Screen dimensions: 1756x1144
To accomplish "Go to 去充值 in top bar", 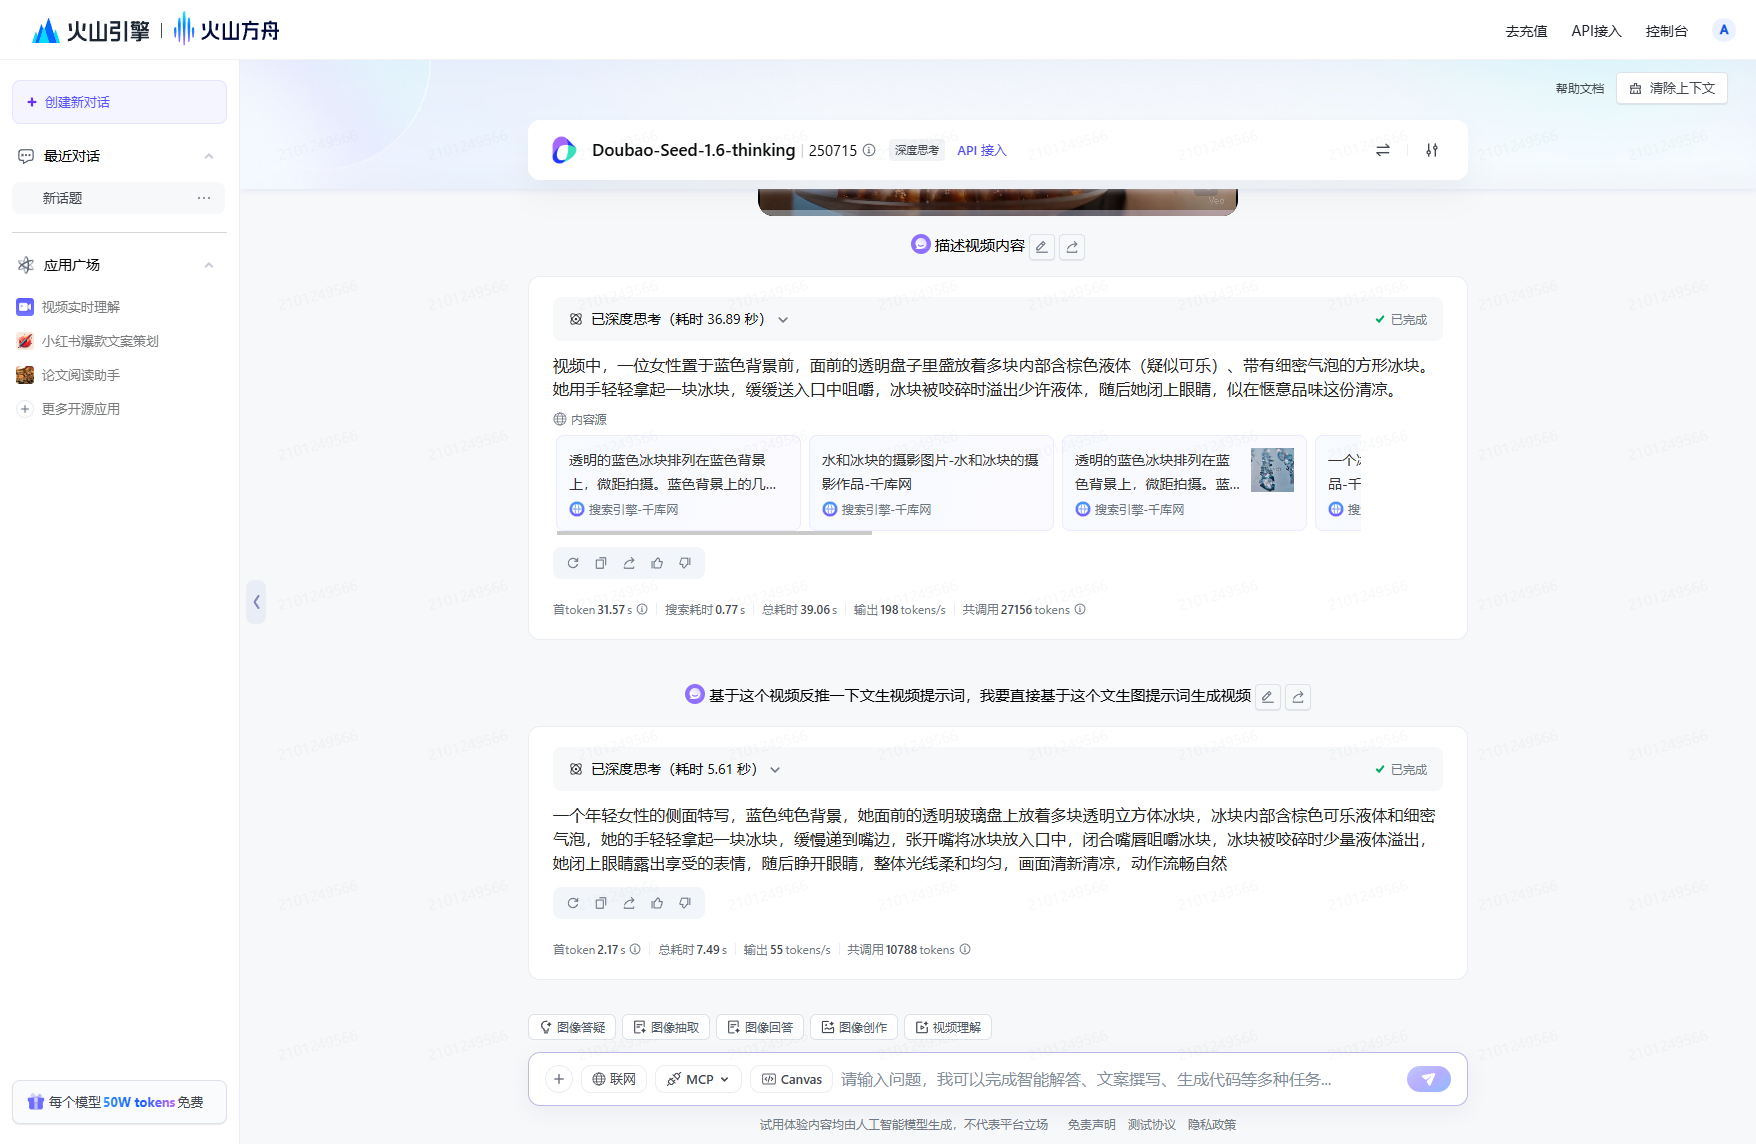I will tap(1526, 31).
